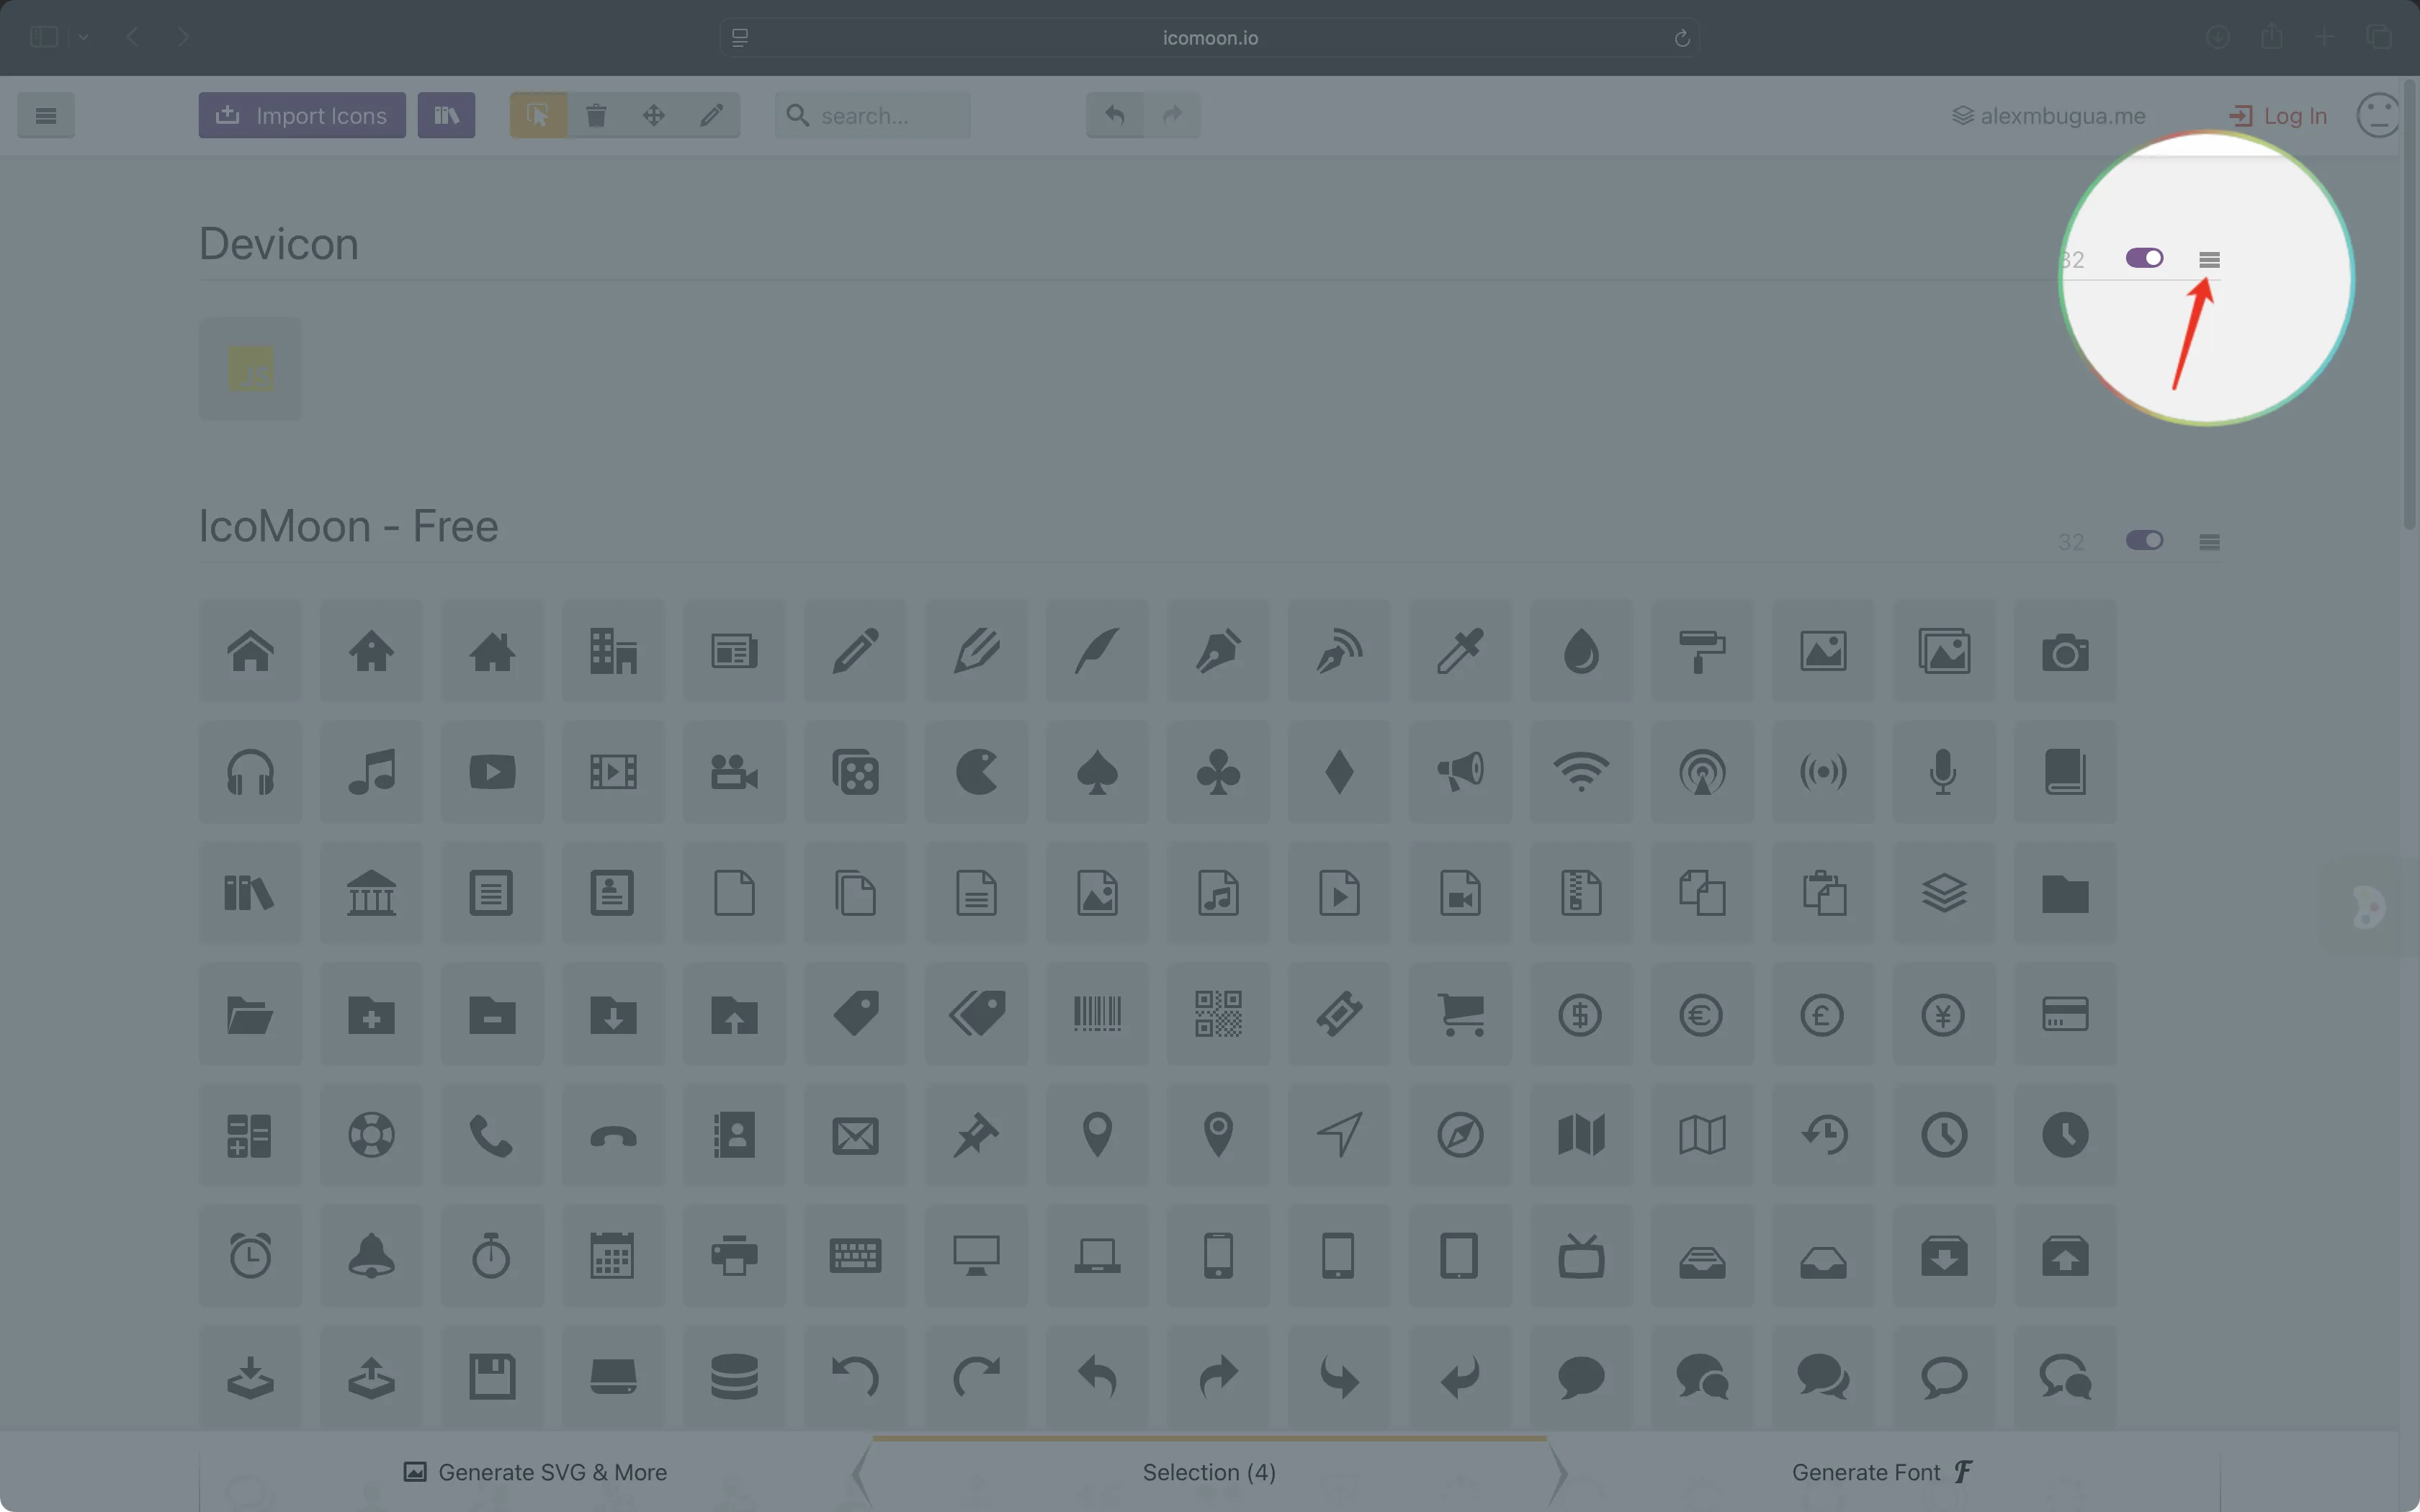Open the Edit icon tool (pencil)

click(711, 115)
